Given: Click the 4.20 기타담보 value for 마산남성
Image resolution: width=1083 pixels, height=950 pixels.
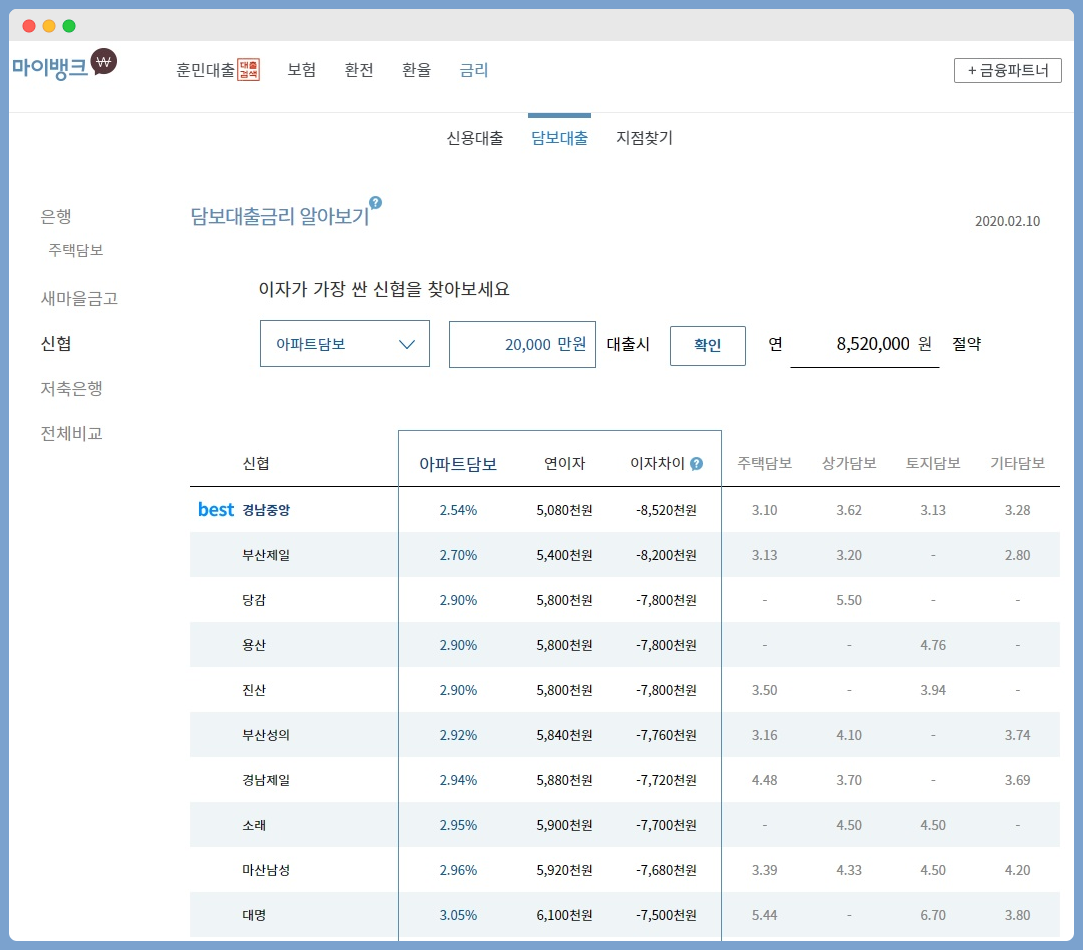Looking at the screenshot, I should tap(1017, 870).
